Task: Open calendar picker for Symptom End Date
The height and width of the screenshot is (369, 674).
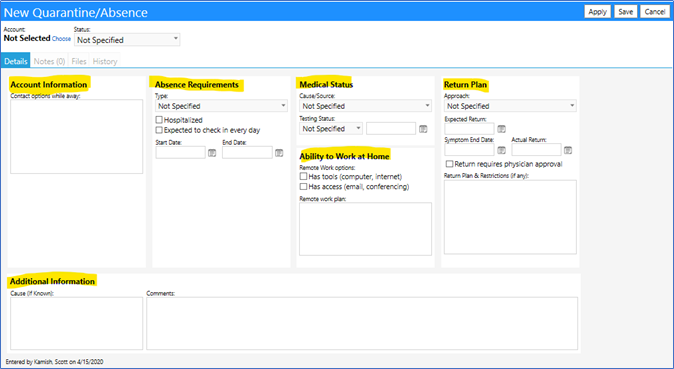Action: coord(501,150)
